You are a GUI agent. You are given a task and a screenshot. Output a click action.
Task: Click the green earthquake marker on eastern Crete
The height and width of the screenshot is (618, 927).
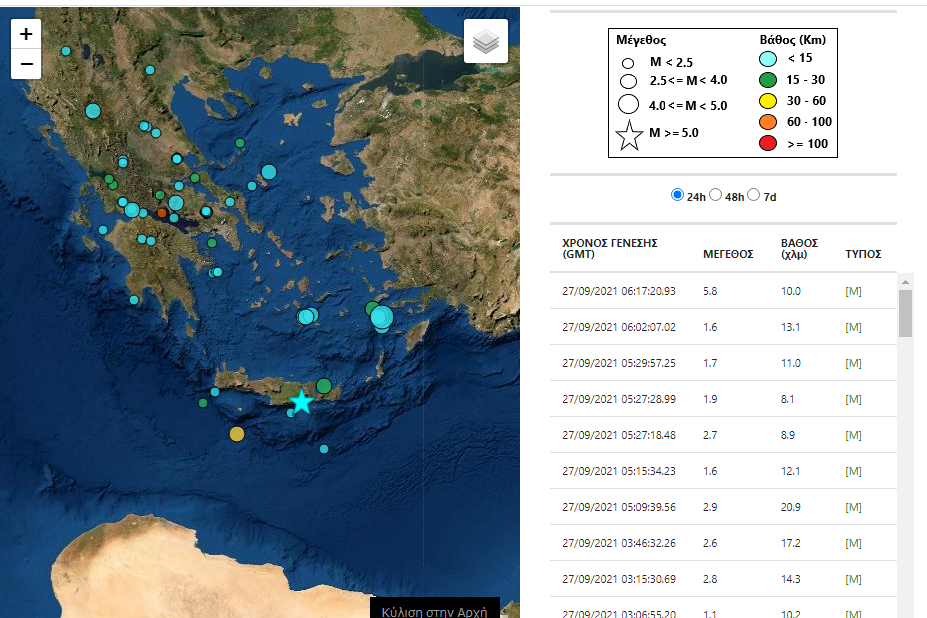click(324, 386)
